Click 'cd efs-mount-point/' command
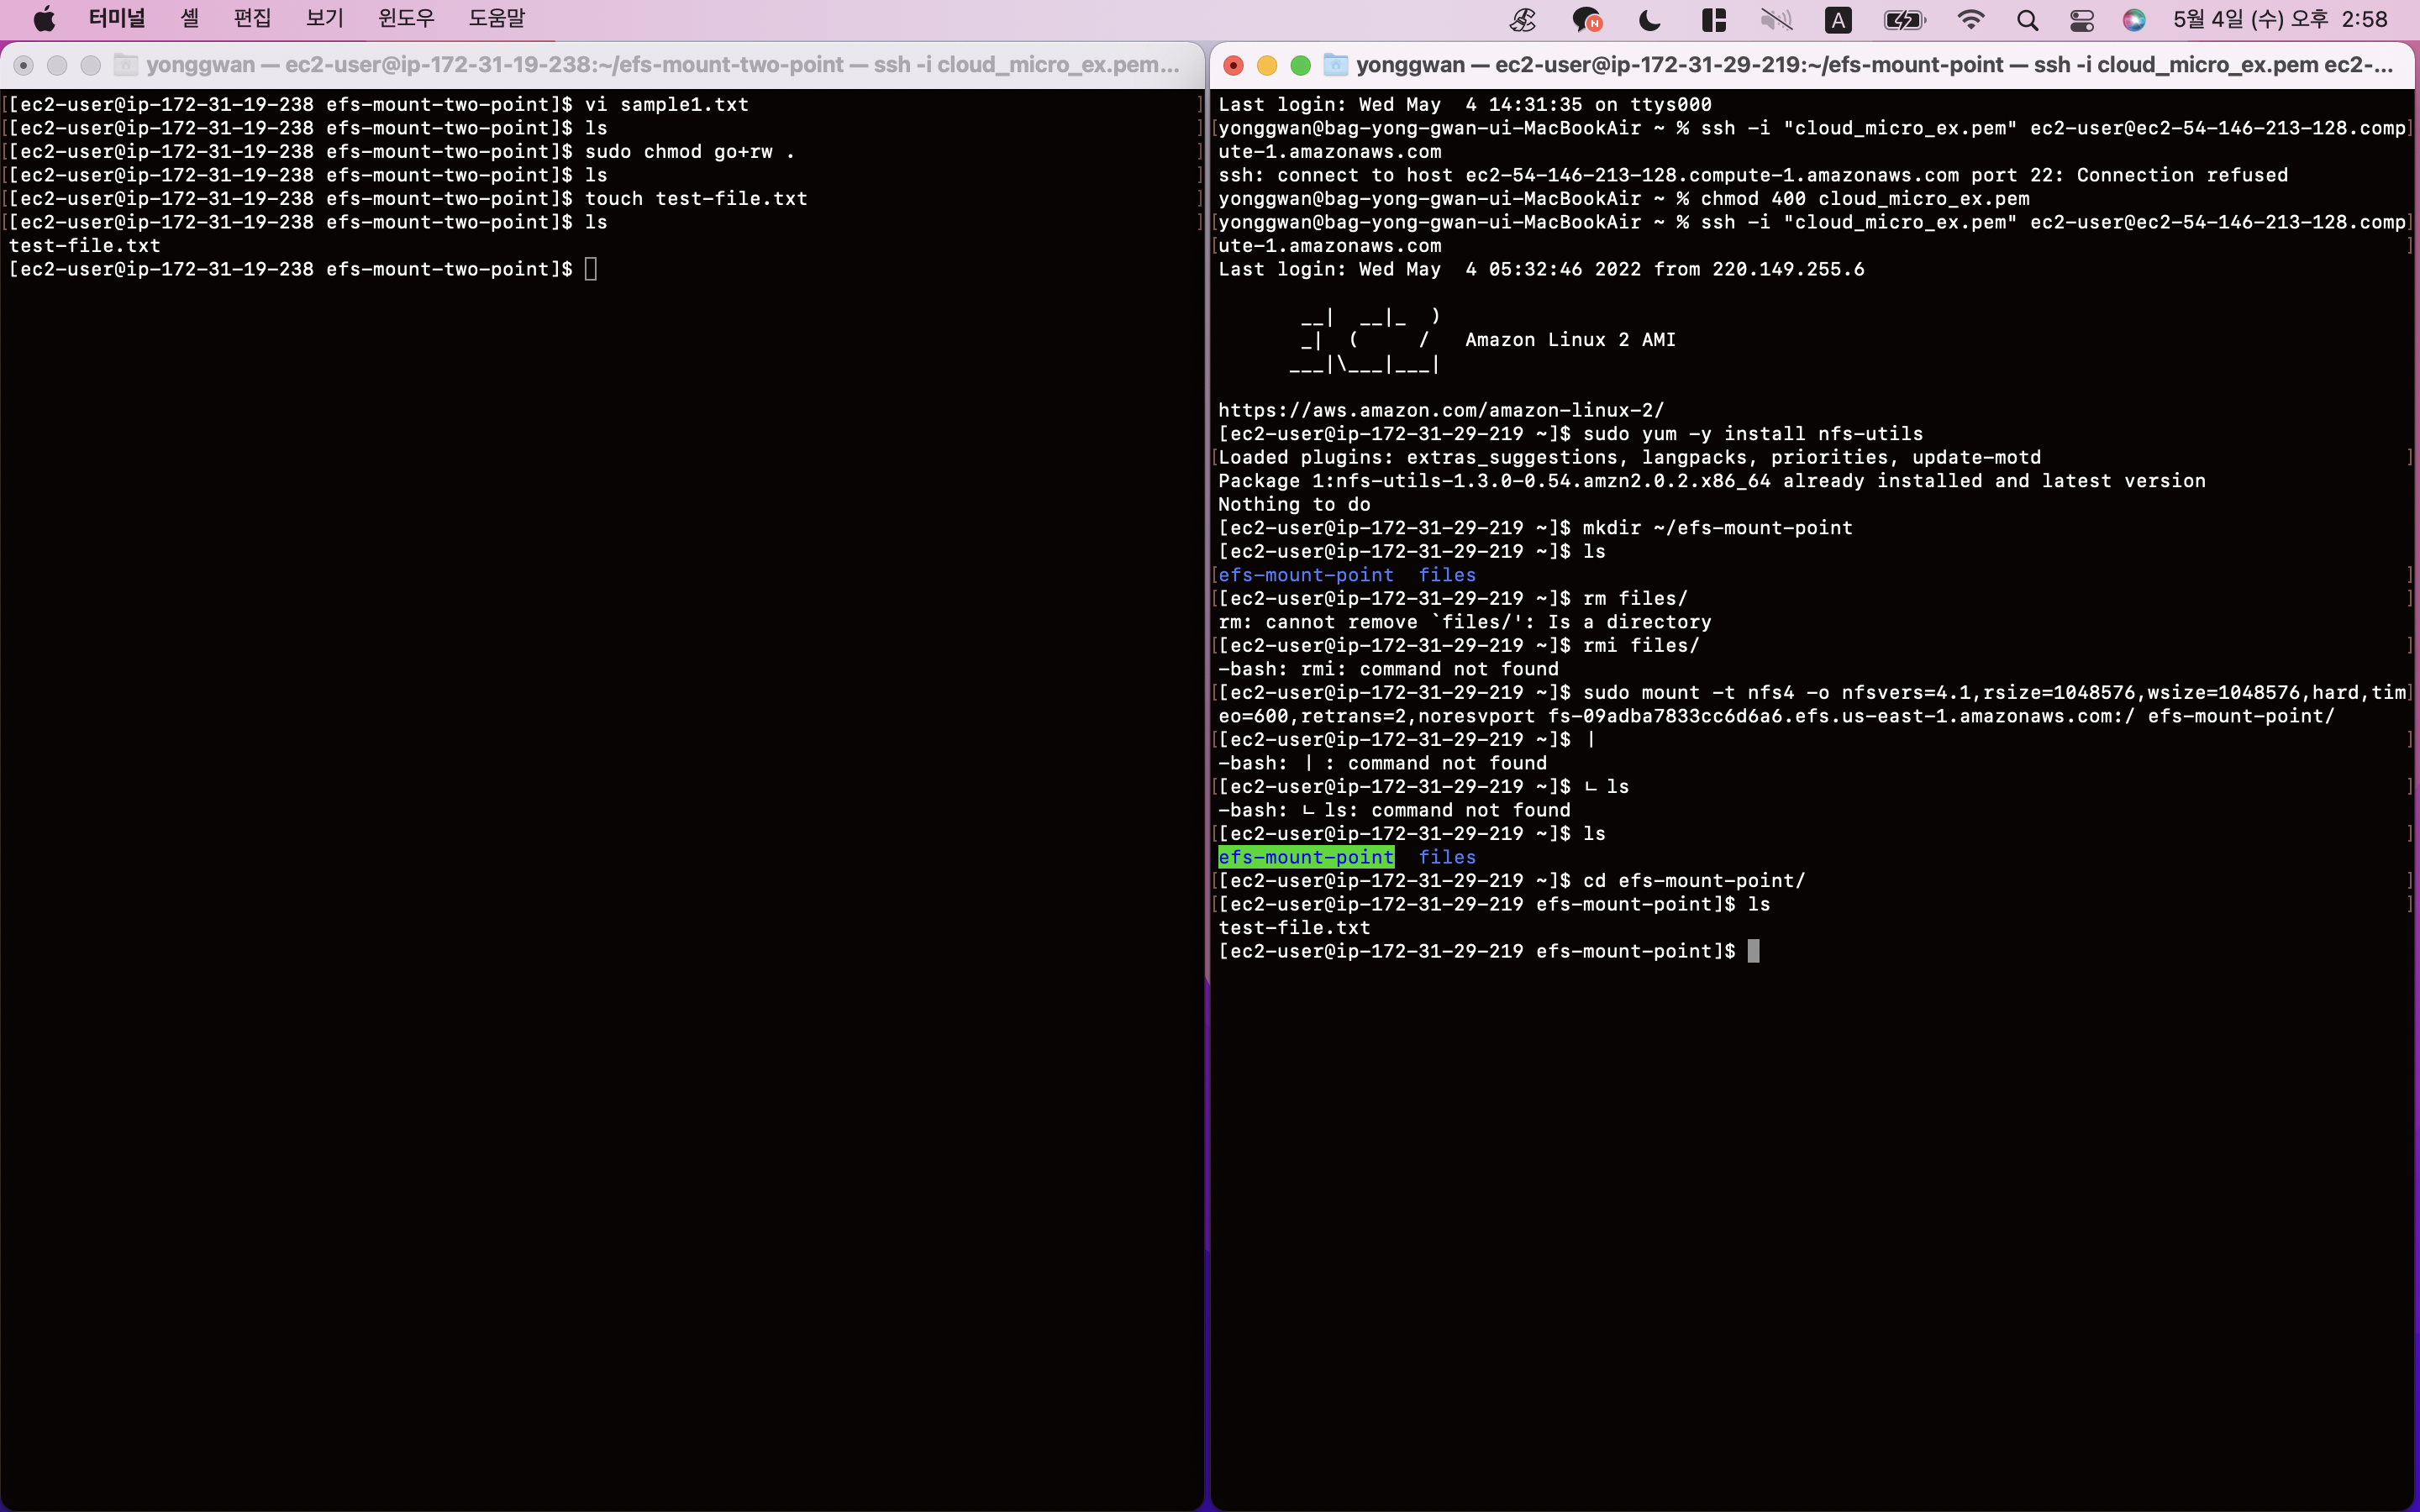This screenshot has width=2420, height=1512. click(x=1694, y=881)
